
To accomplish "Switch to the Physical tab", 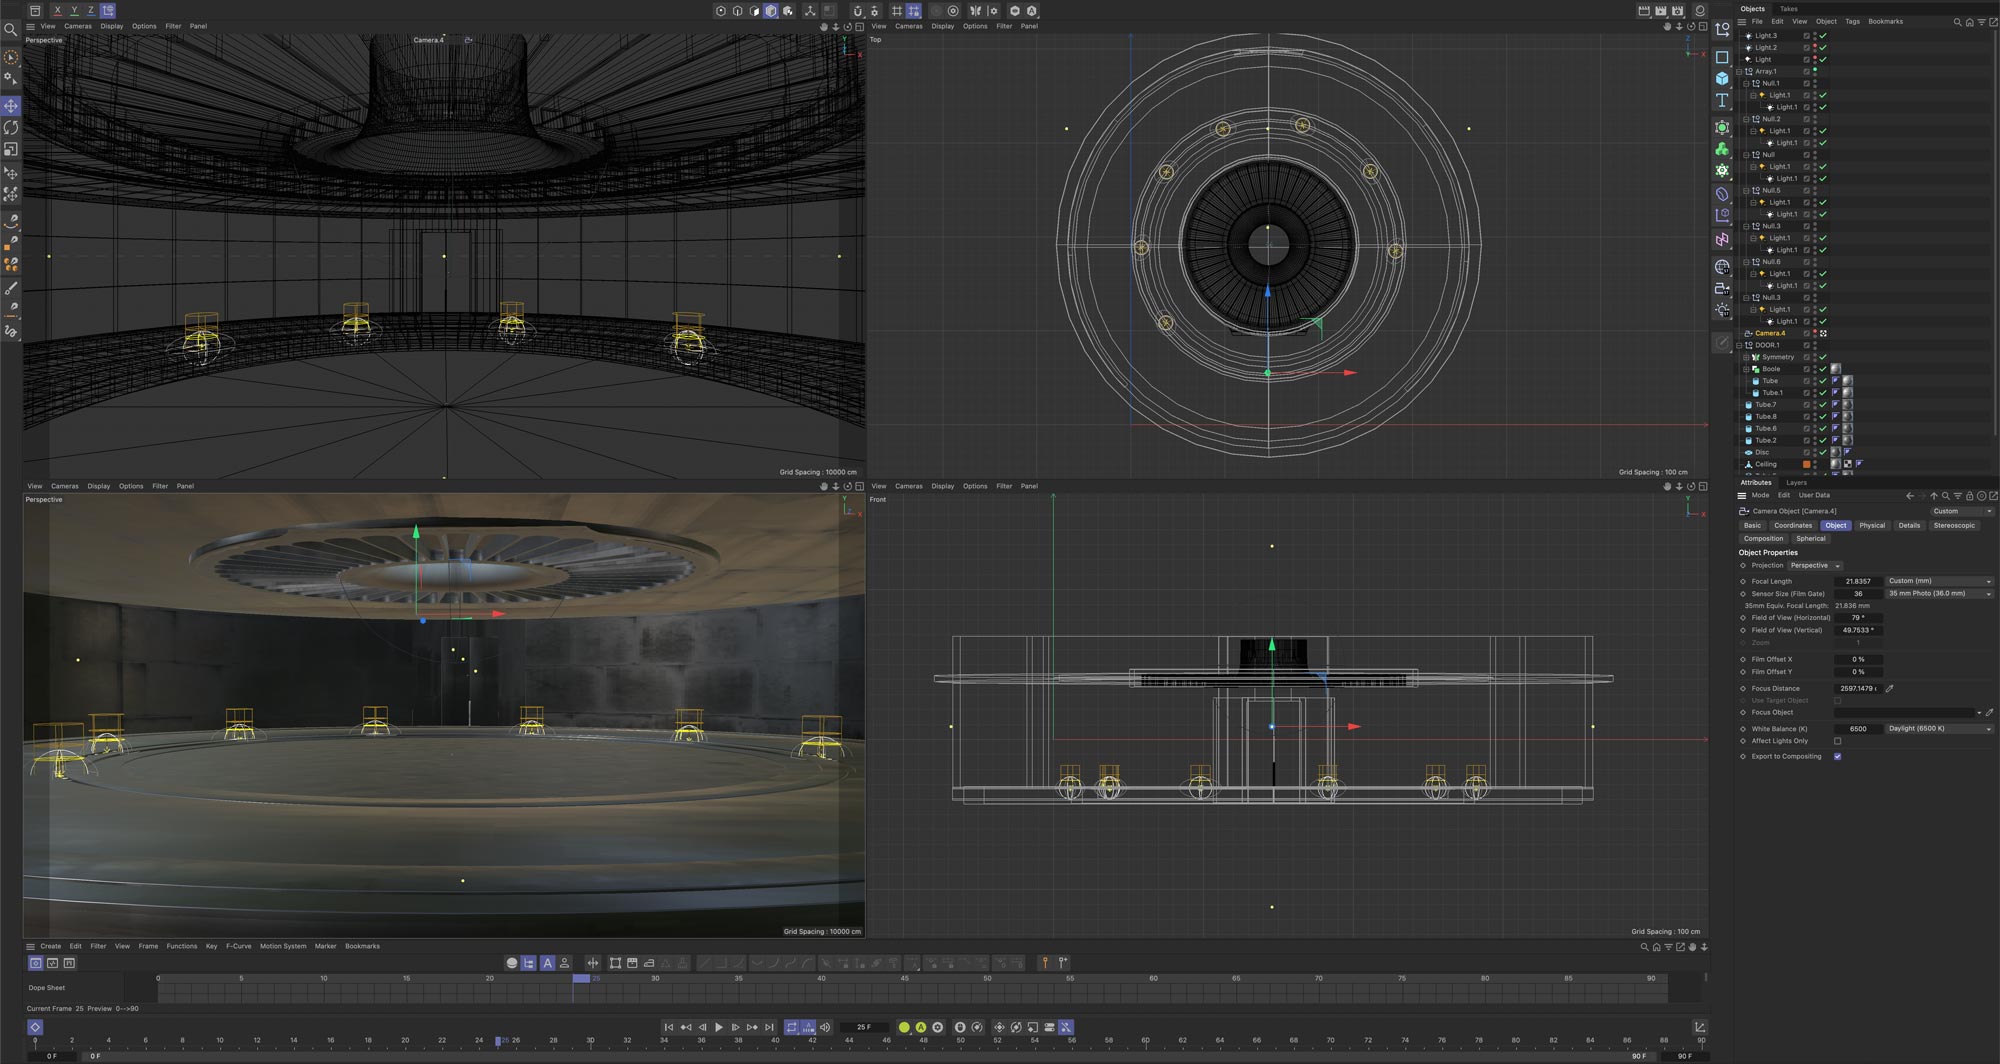I will point(1871,525).
